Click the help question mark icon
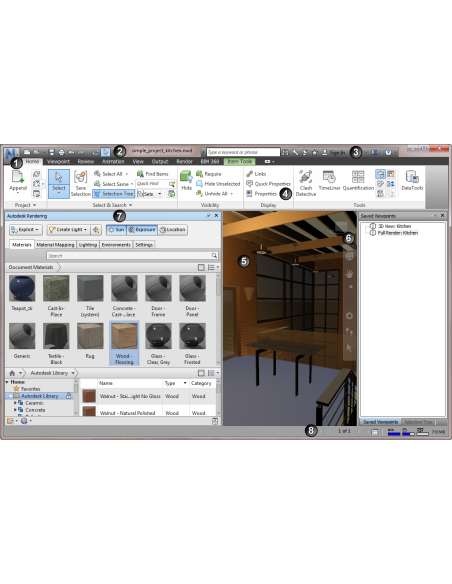Image resolution: width=452 pixels, height=584 pixels. [x=388, y=152]
